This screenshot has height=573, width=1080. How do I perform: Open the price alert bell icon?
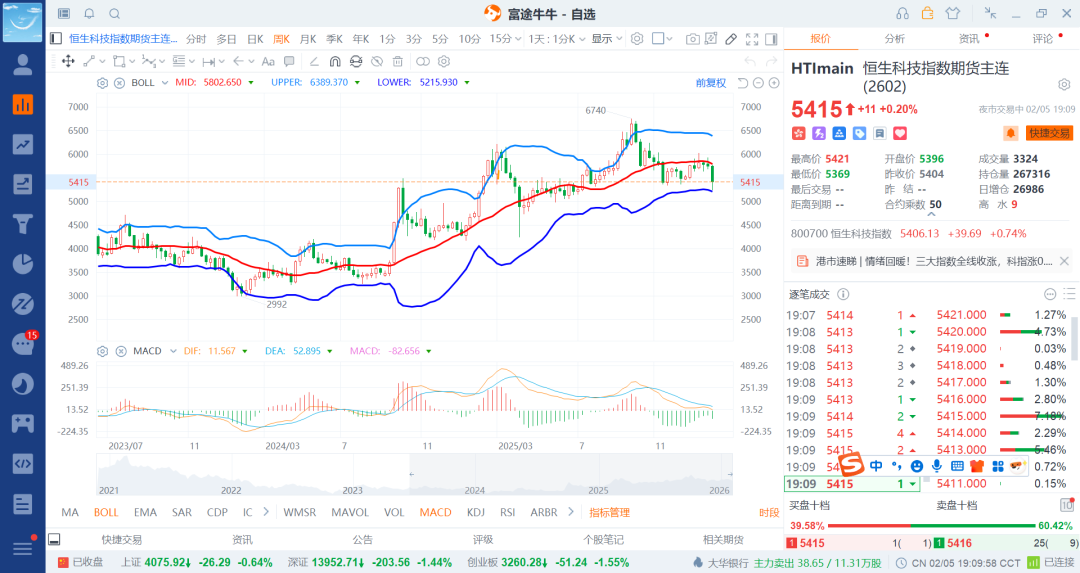point(1011,133)
